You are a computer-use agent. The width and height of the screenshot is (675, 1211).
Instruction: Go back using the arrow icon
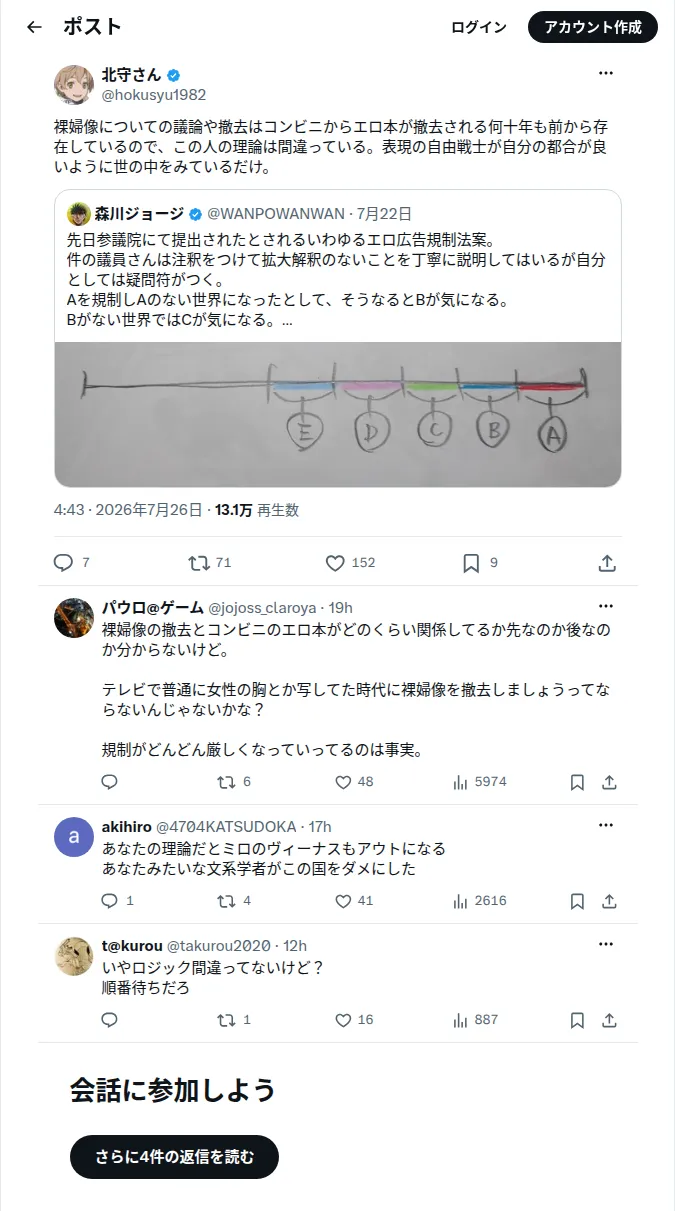(34, 28)
